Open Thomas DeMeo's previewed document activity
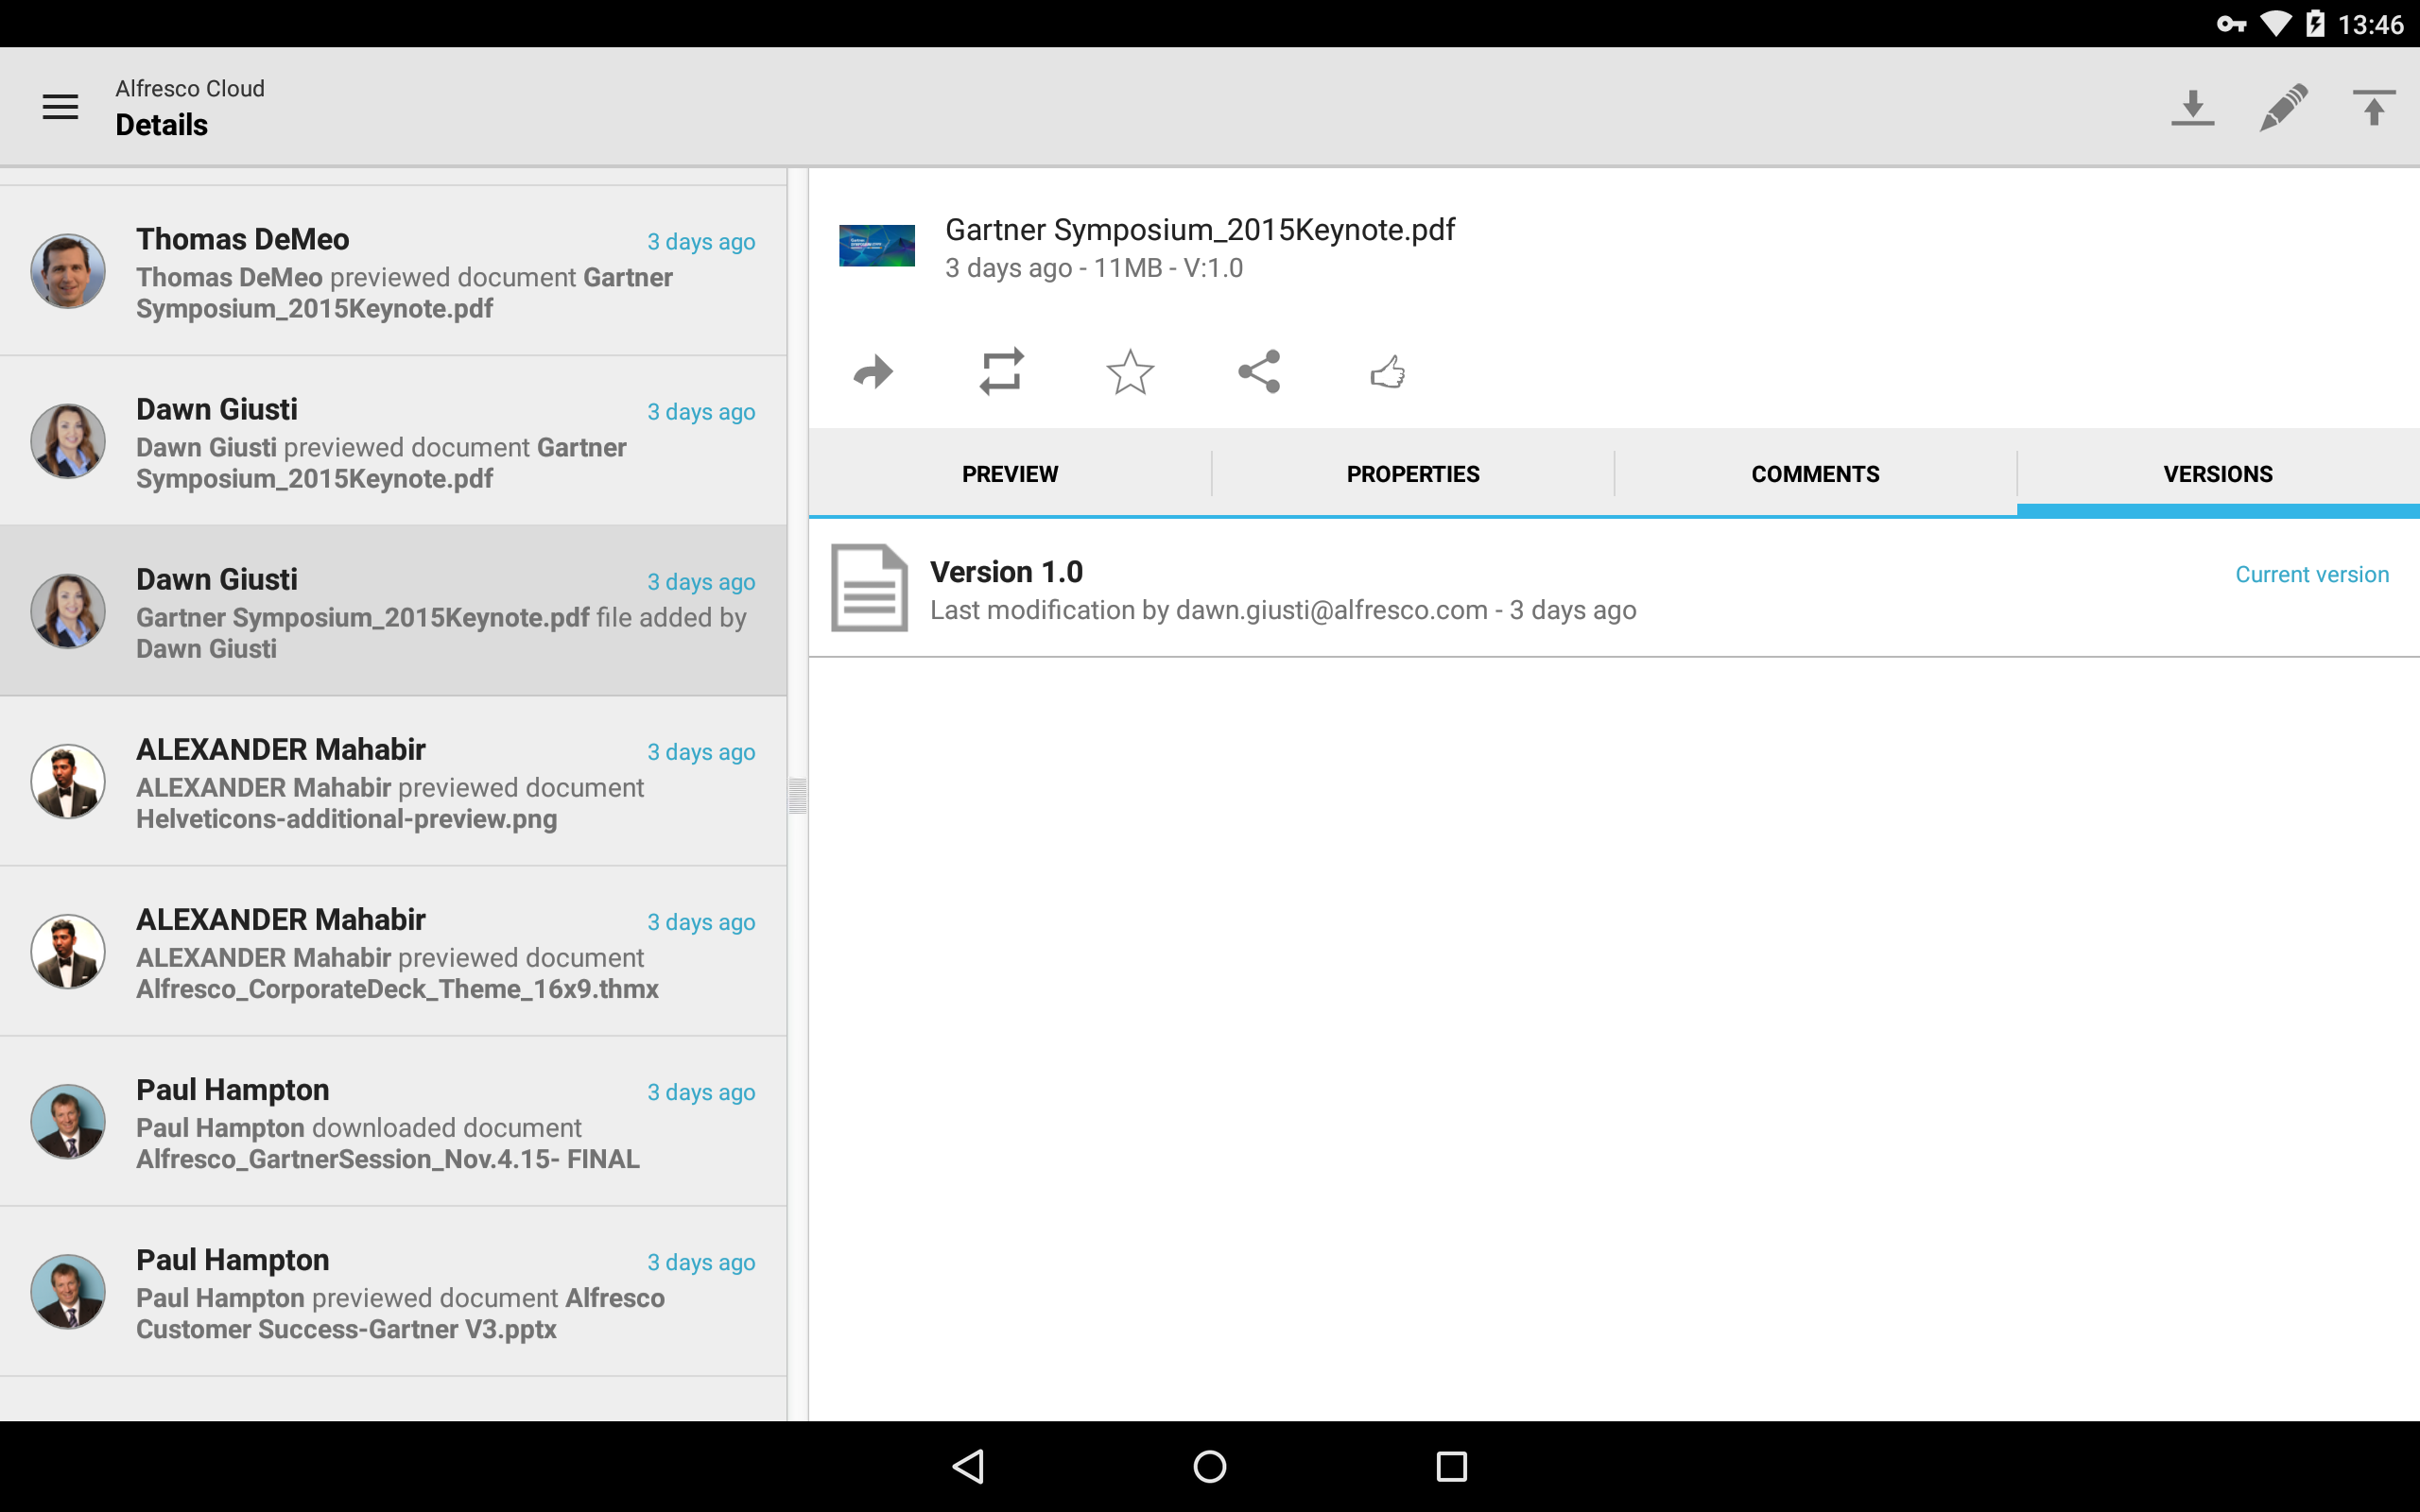Image resolution: width=2420 pixels, height=1512 pixels. pos(393,271)
